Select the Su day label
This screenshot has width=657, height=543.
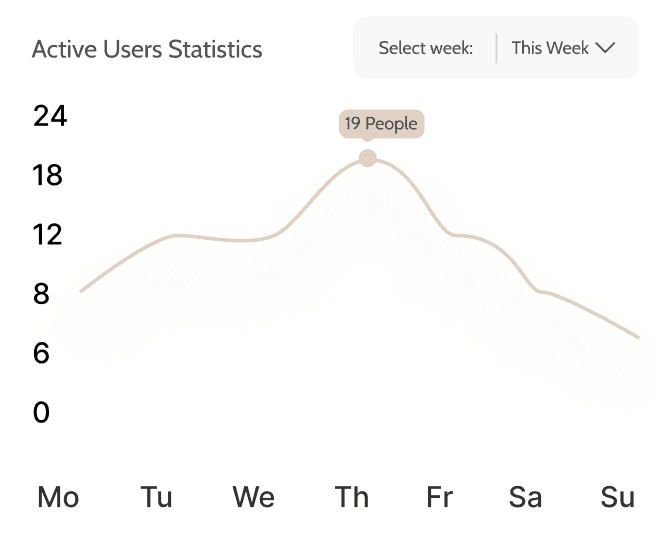pos(618,497)
